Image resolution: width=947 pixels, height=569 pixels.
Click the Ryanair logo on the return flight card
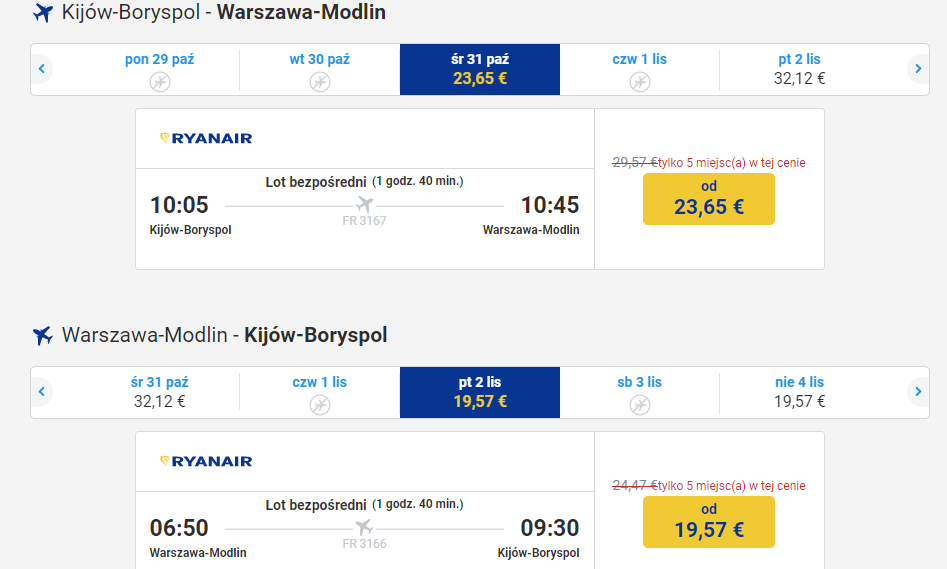206,461
